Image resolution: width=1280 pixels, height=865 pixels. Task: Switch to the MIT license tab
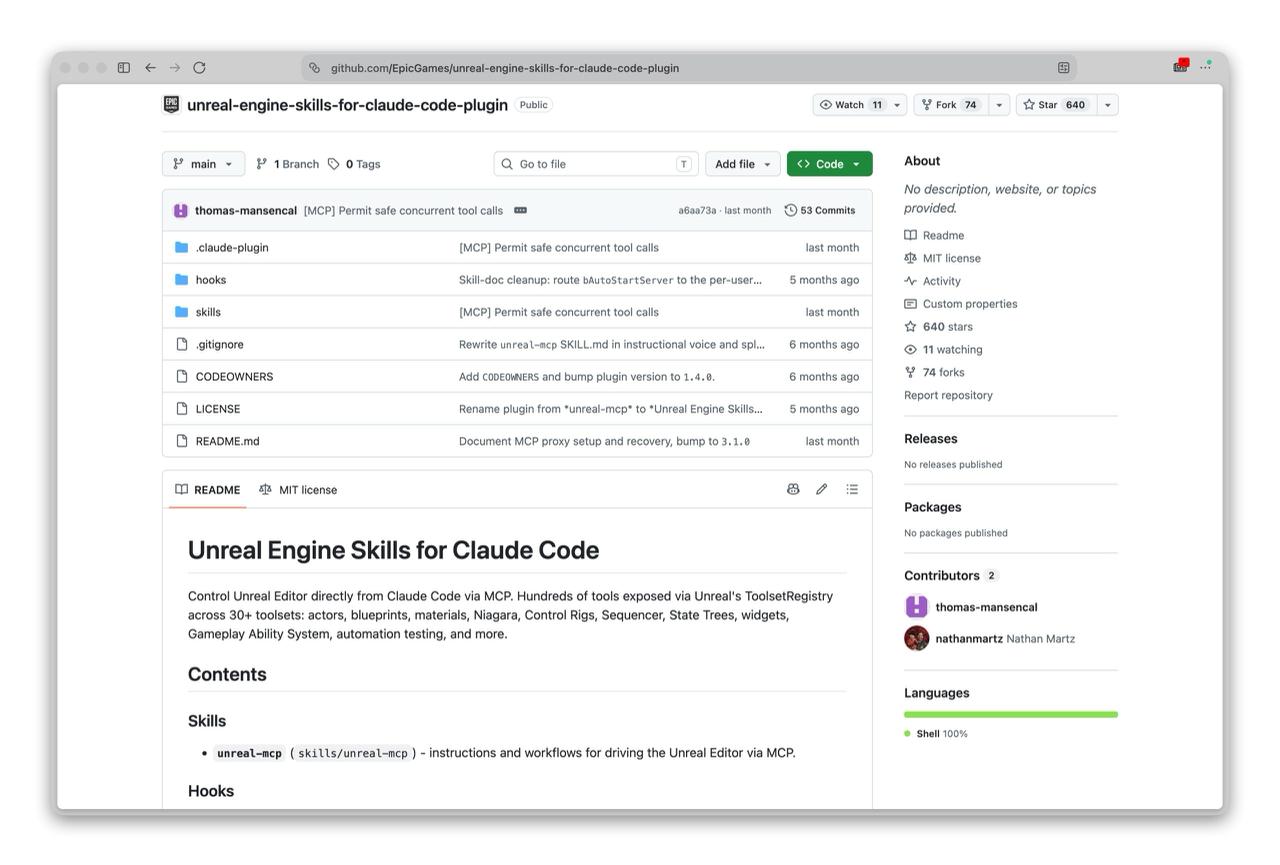(298, 490)
